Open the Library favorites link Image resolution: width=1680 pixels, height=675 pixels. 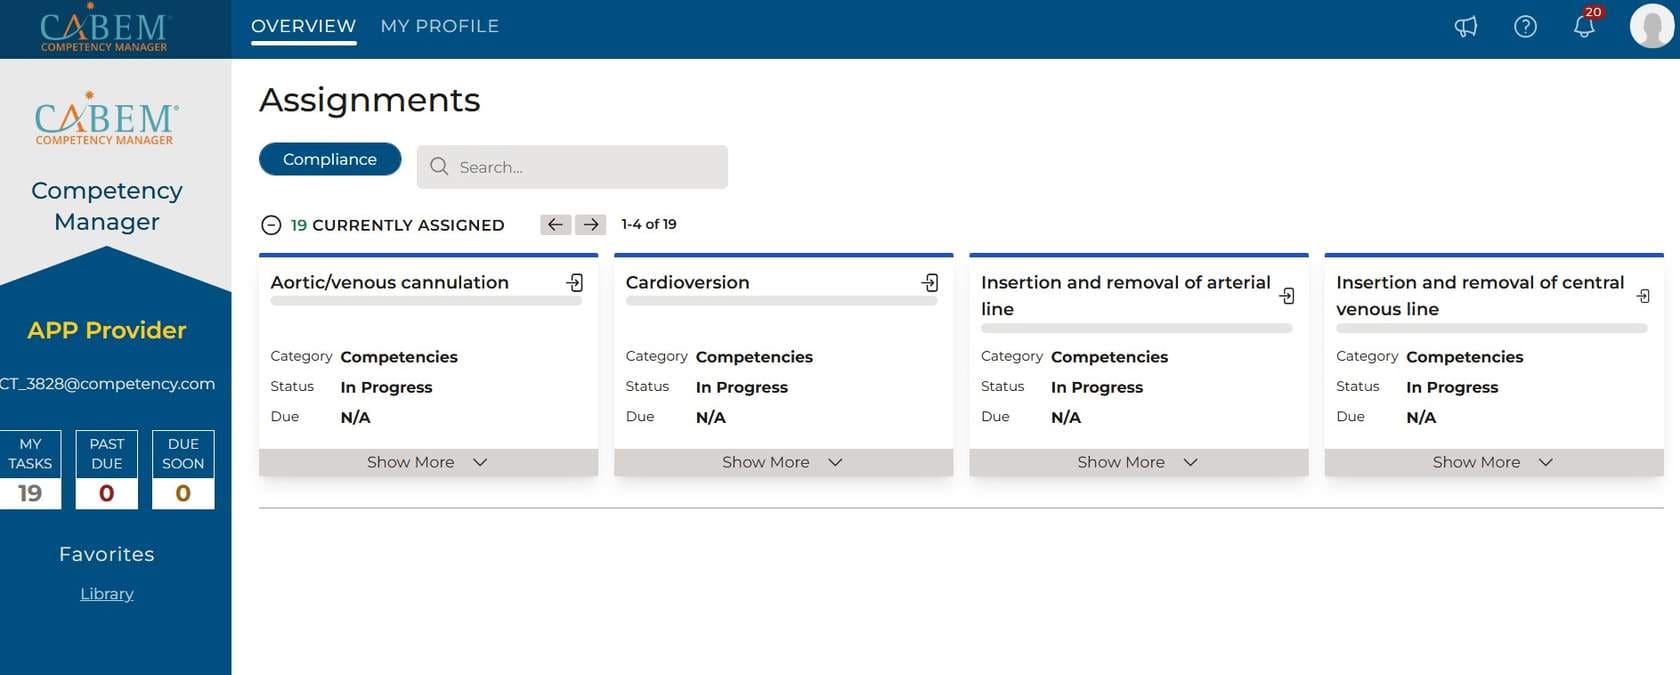pyautogui.click(x=107, y=594)
